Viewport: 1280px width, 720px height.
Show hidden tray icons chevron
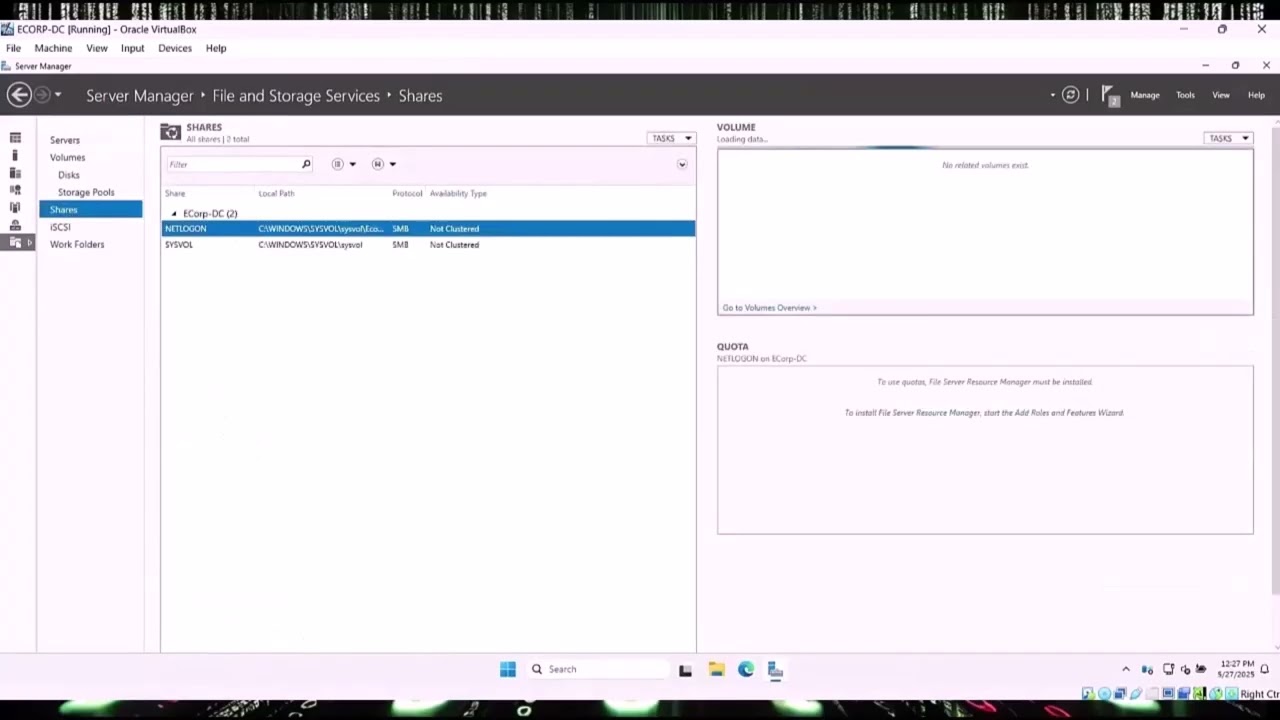pos(1126,669)
